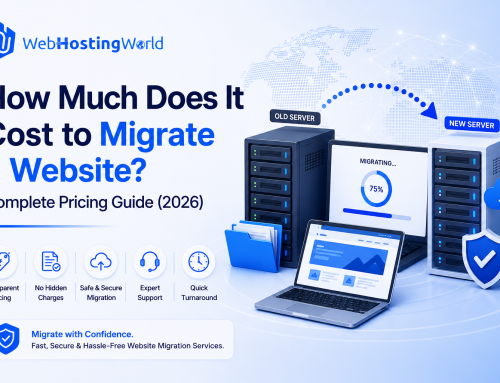Click the large shield with checkmark
The width and height of the screenshot is (500, 383).
482,258
